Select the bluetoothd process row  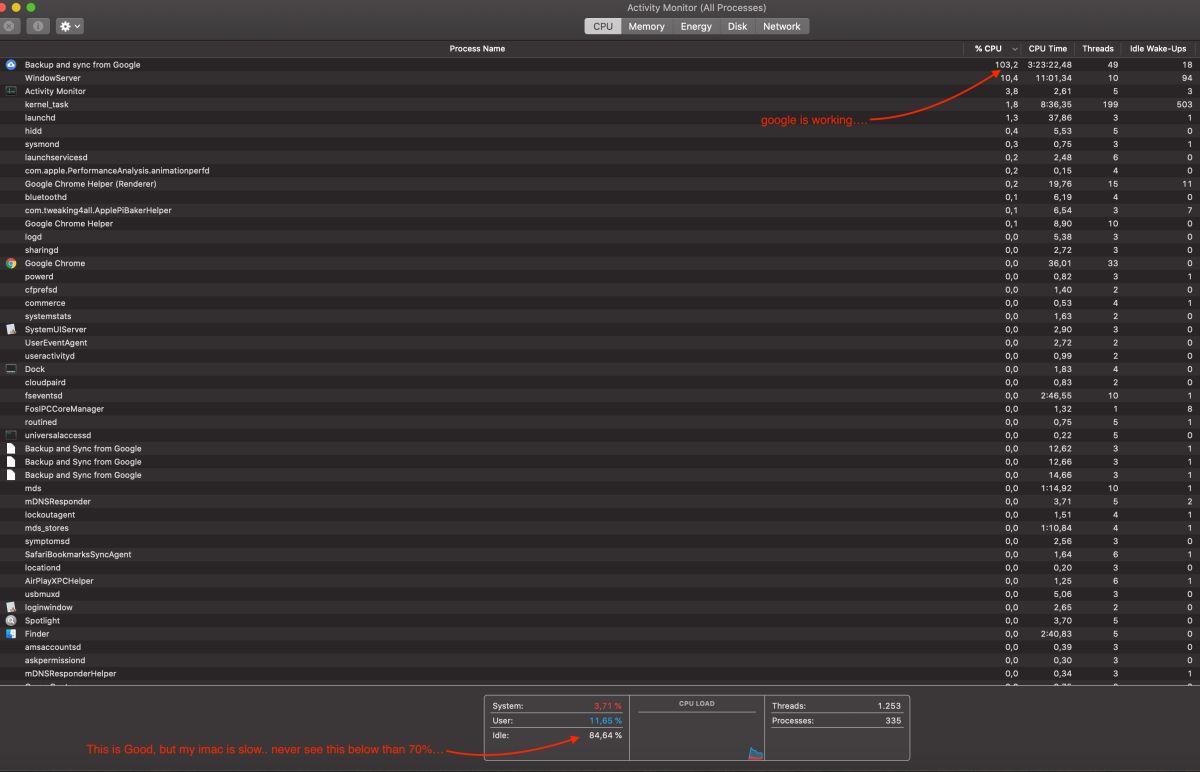click(600, 197)
